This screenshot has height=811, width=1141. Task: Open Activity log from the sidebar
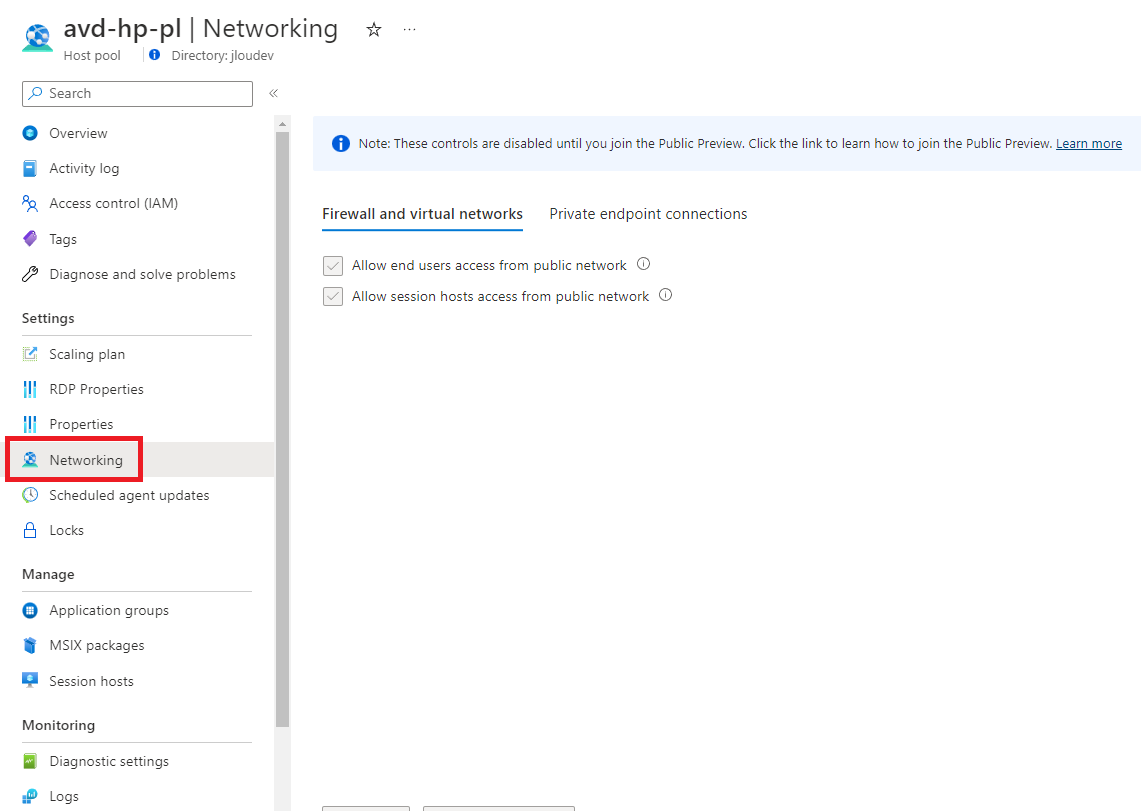click(x=84, y=169)
